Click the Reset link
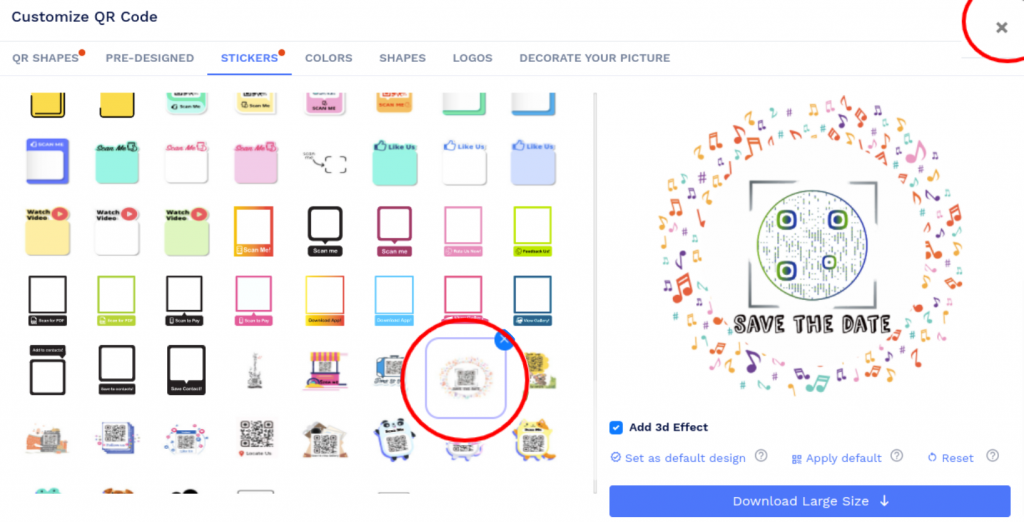1024x522 pixels. 951,458
